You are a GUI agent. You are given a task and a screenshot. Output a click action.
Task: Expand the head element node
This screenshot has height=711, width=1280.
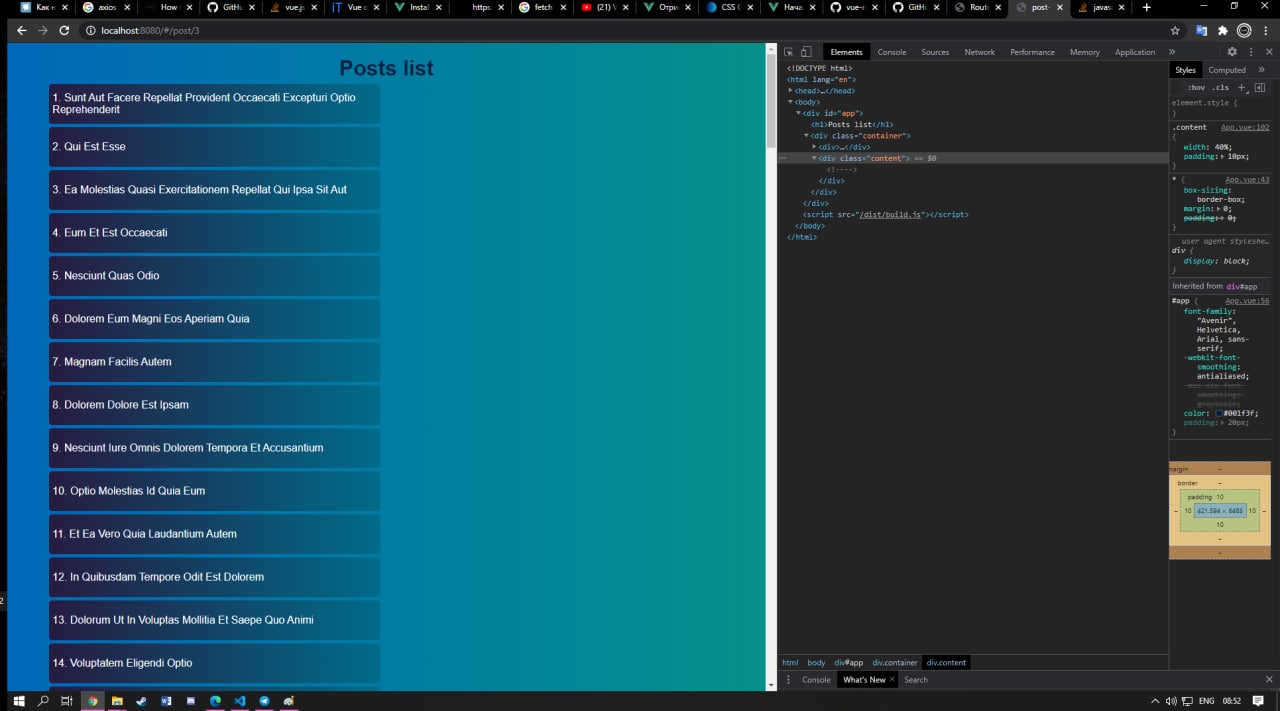(x=791, y=91)
